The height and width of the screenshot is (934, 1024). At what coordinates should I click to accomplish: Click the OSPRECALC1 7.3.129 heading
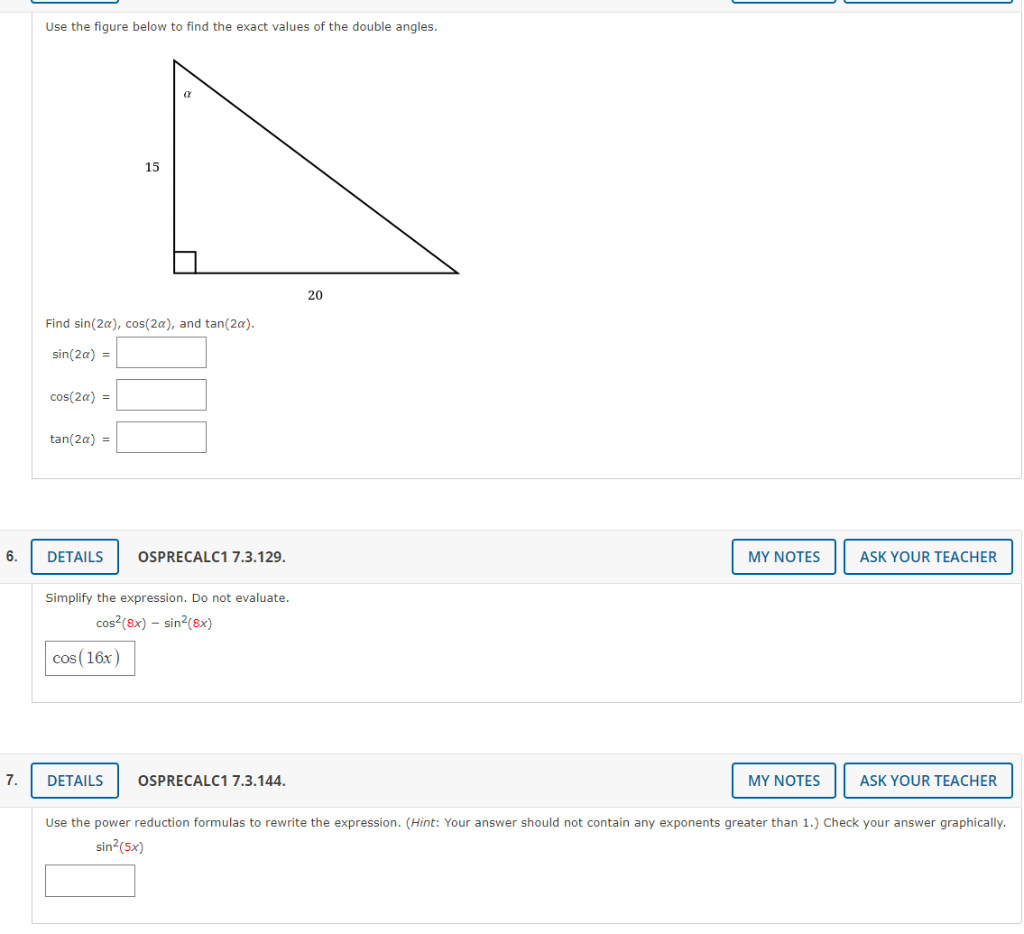coord(211,557)
